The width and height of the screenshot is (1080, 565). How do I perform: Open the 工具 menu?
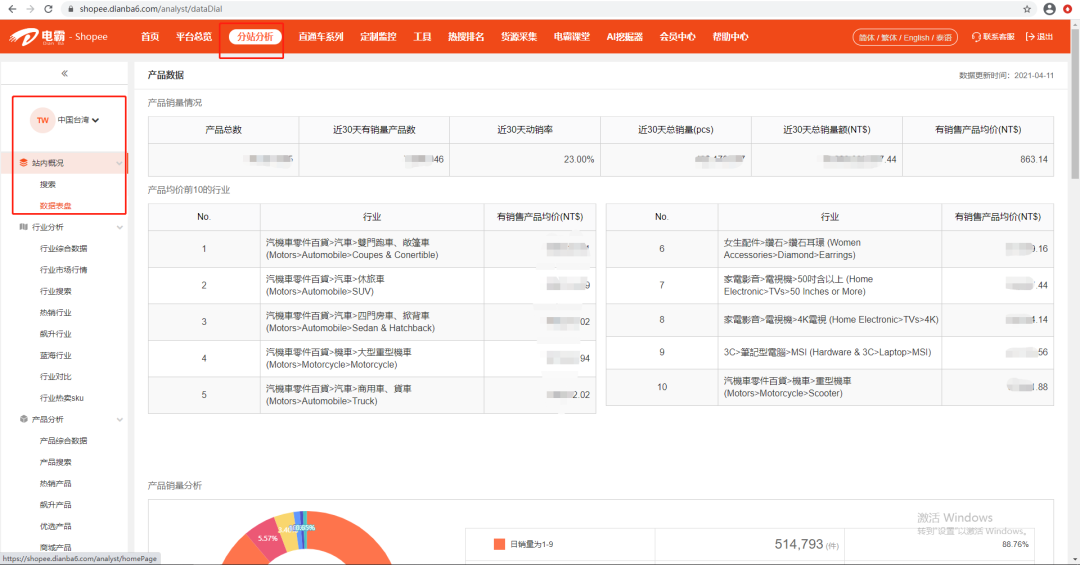tap(422, 37)
